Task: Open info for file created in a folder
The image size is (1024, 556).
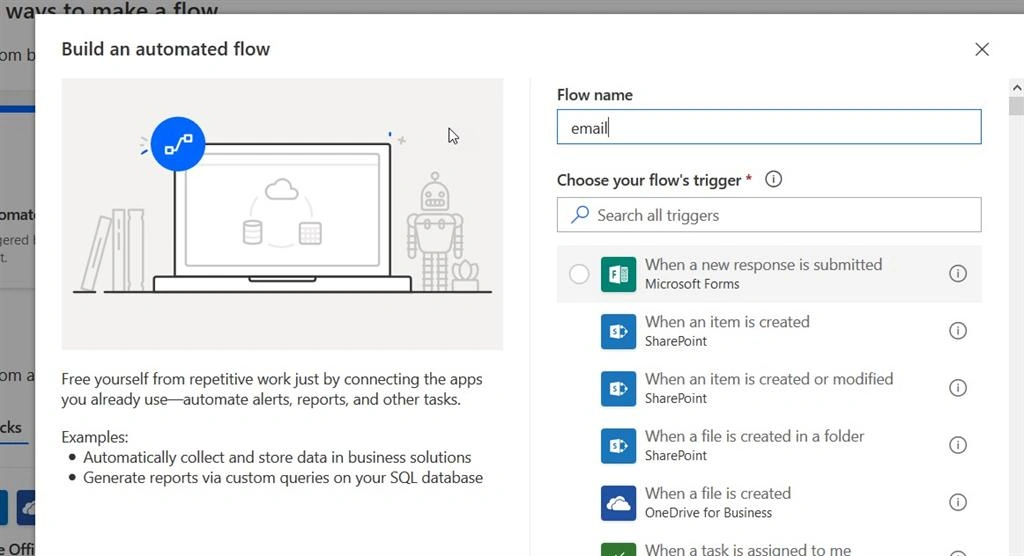Action: click(957, 445)
